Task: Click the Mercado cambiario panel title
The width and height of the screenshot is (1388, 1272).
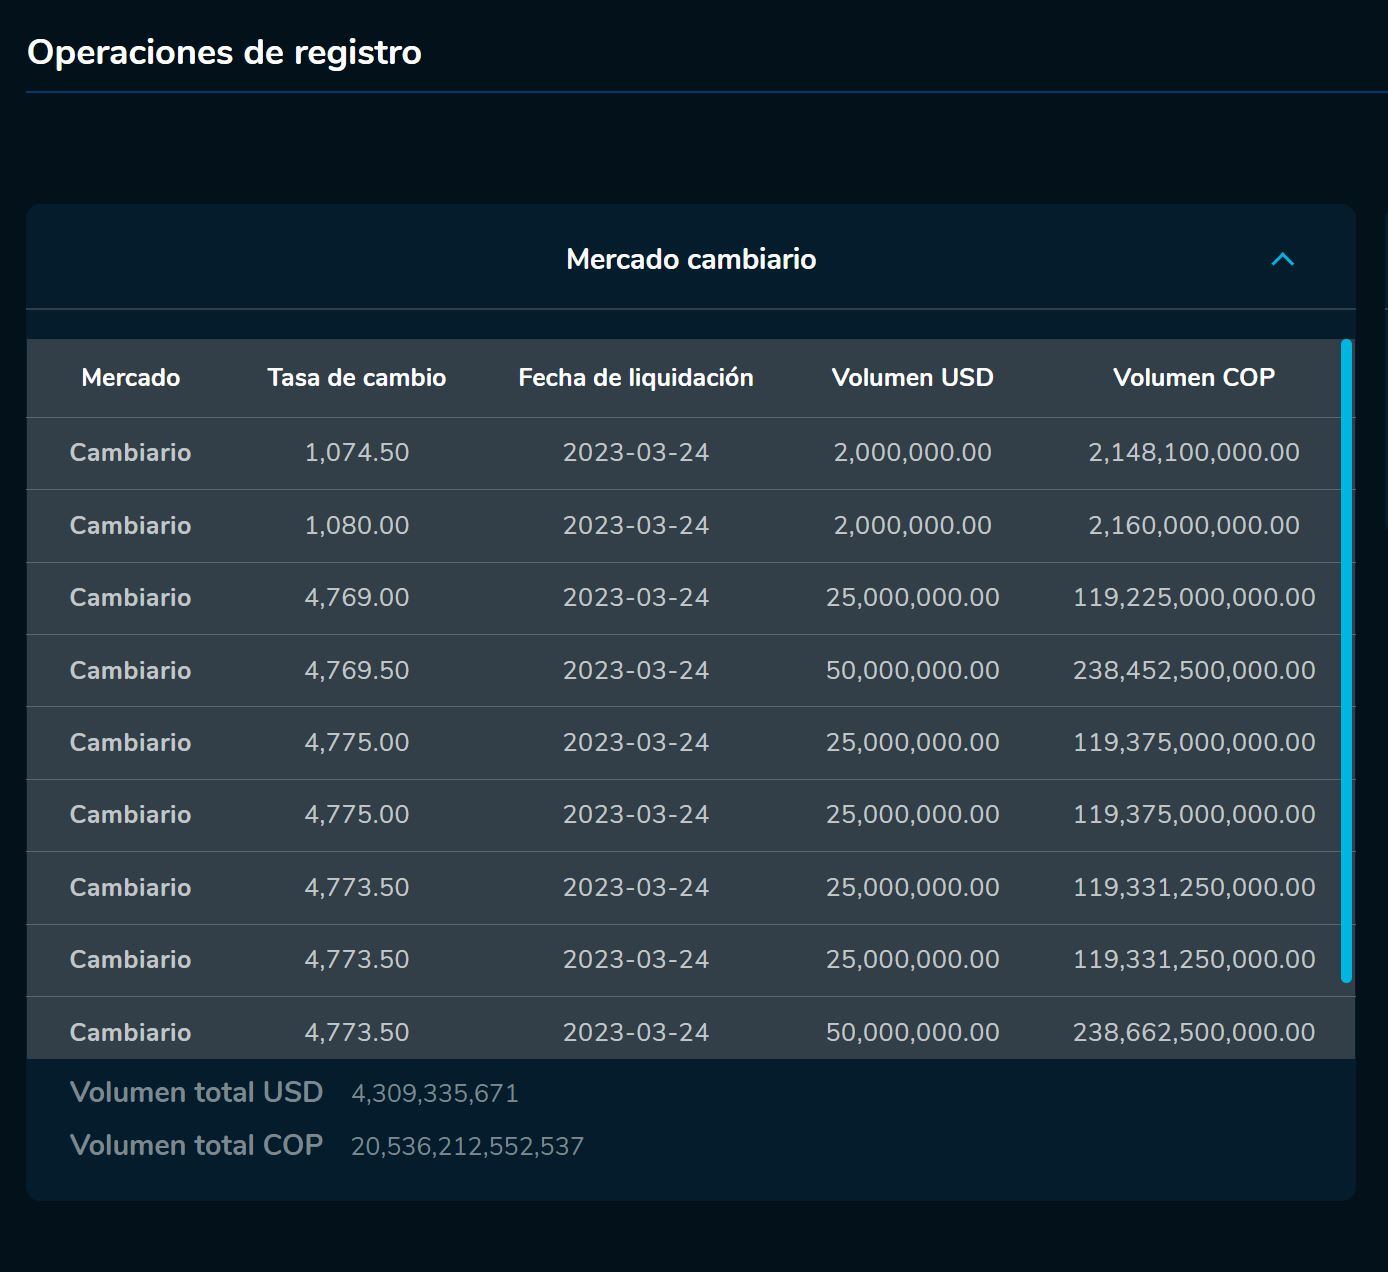Action: [x=691, y=260]
